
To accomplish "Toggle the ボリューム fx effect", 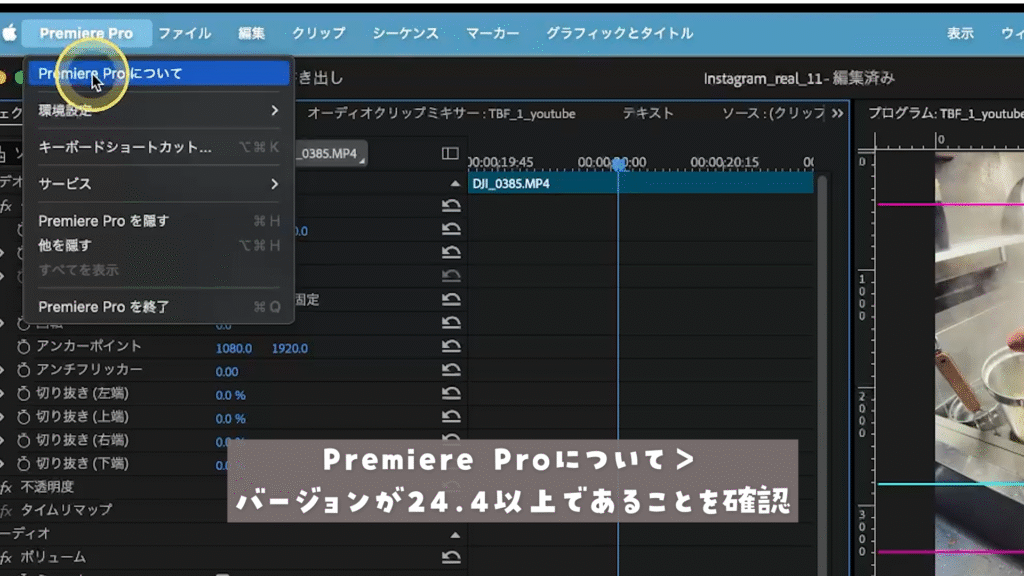I will click(7, 558).
